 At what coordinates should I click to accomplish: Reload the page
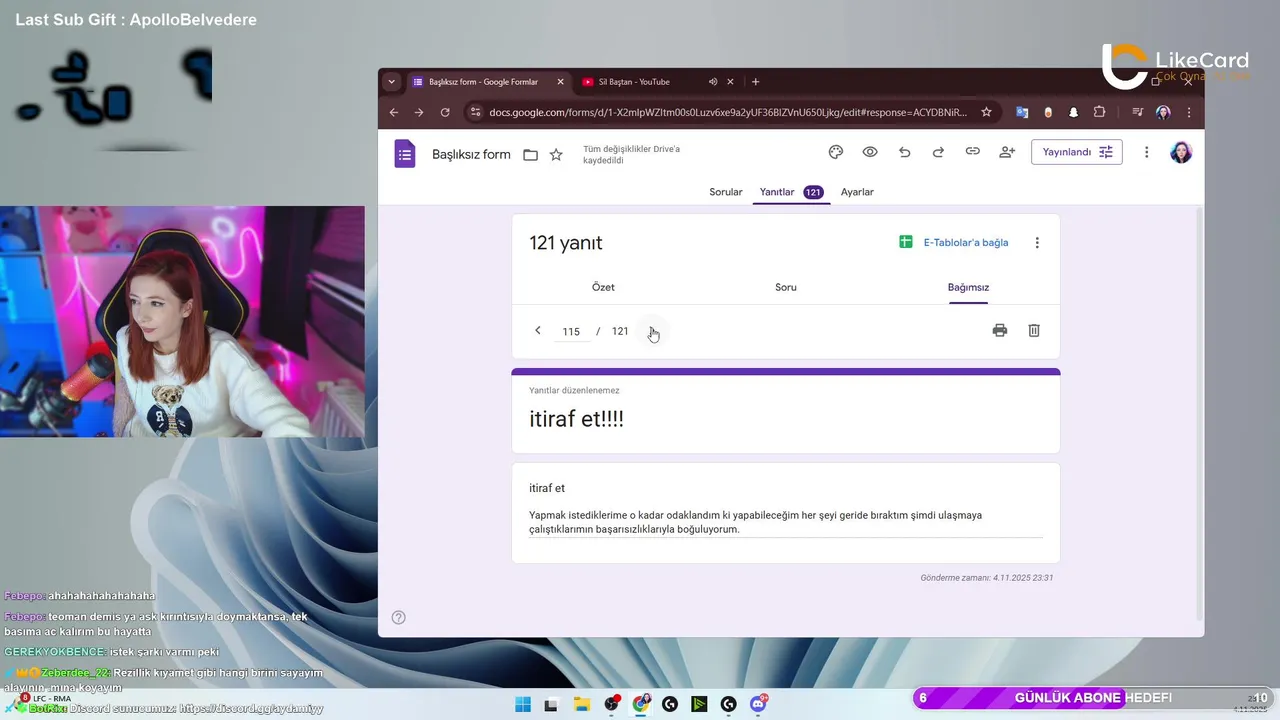coord(445,112)
